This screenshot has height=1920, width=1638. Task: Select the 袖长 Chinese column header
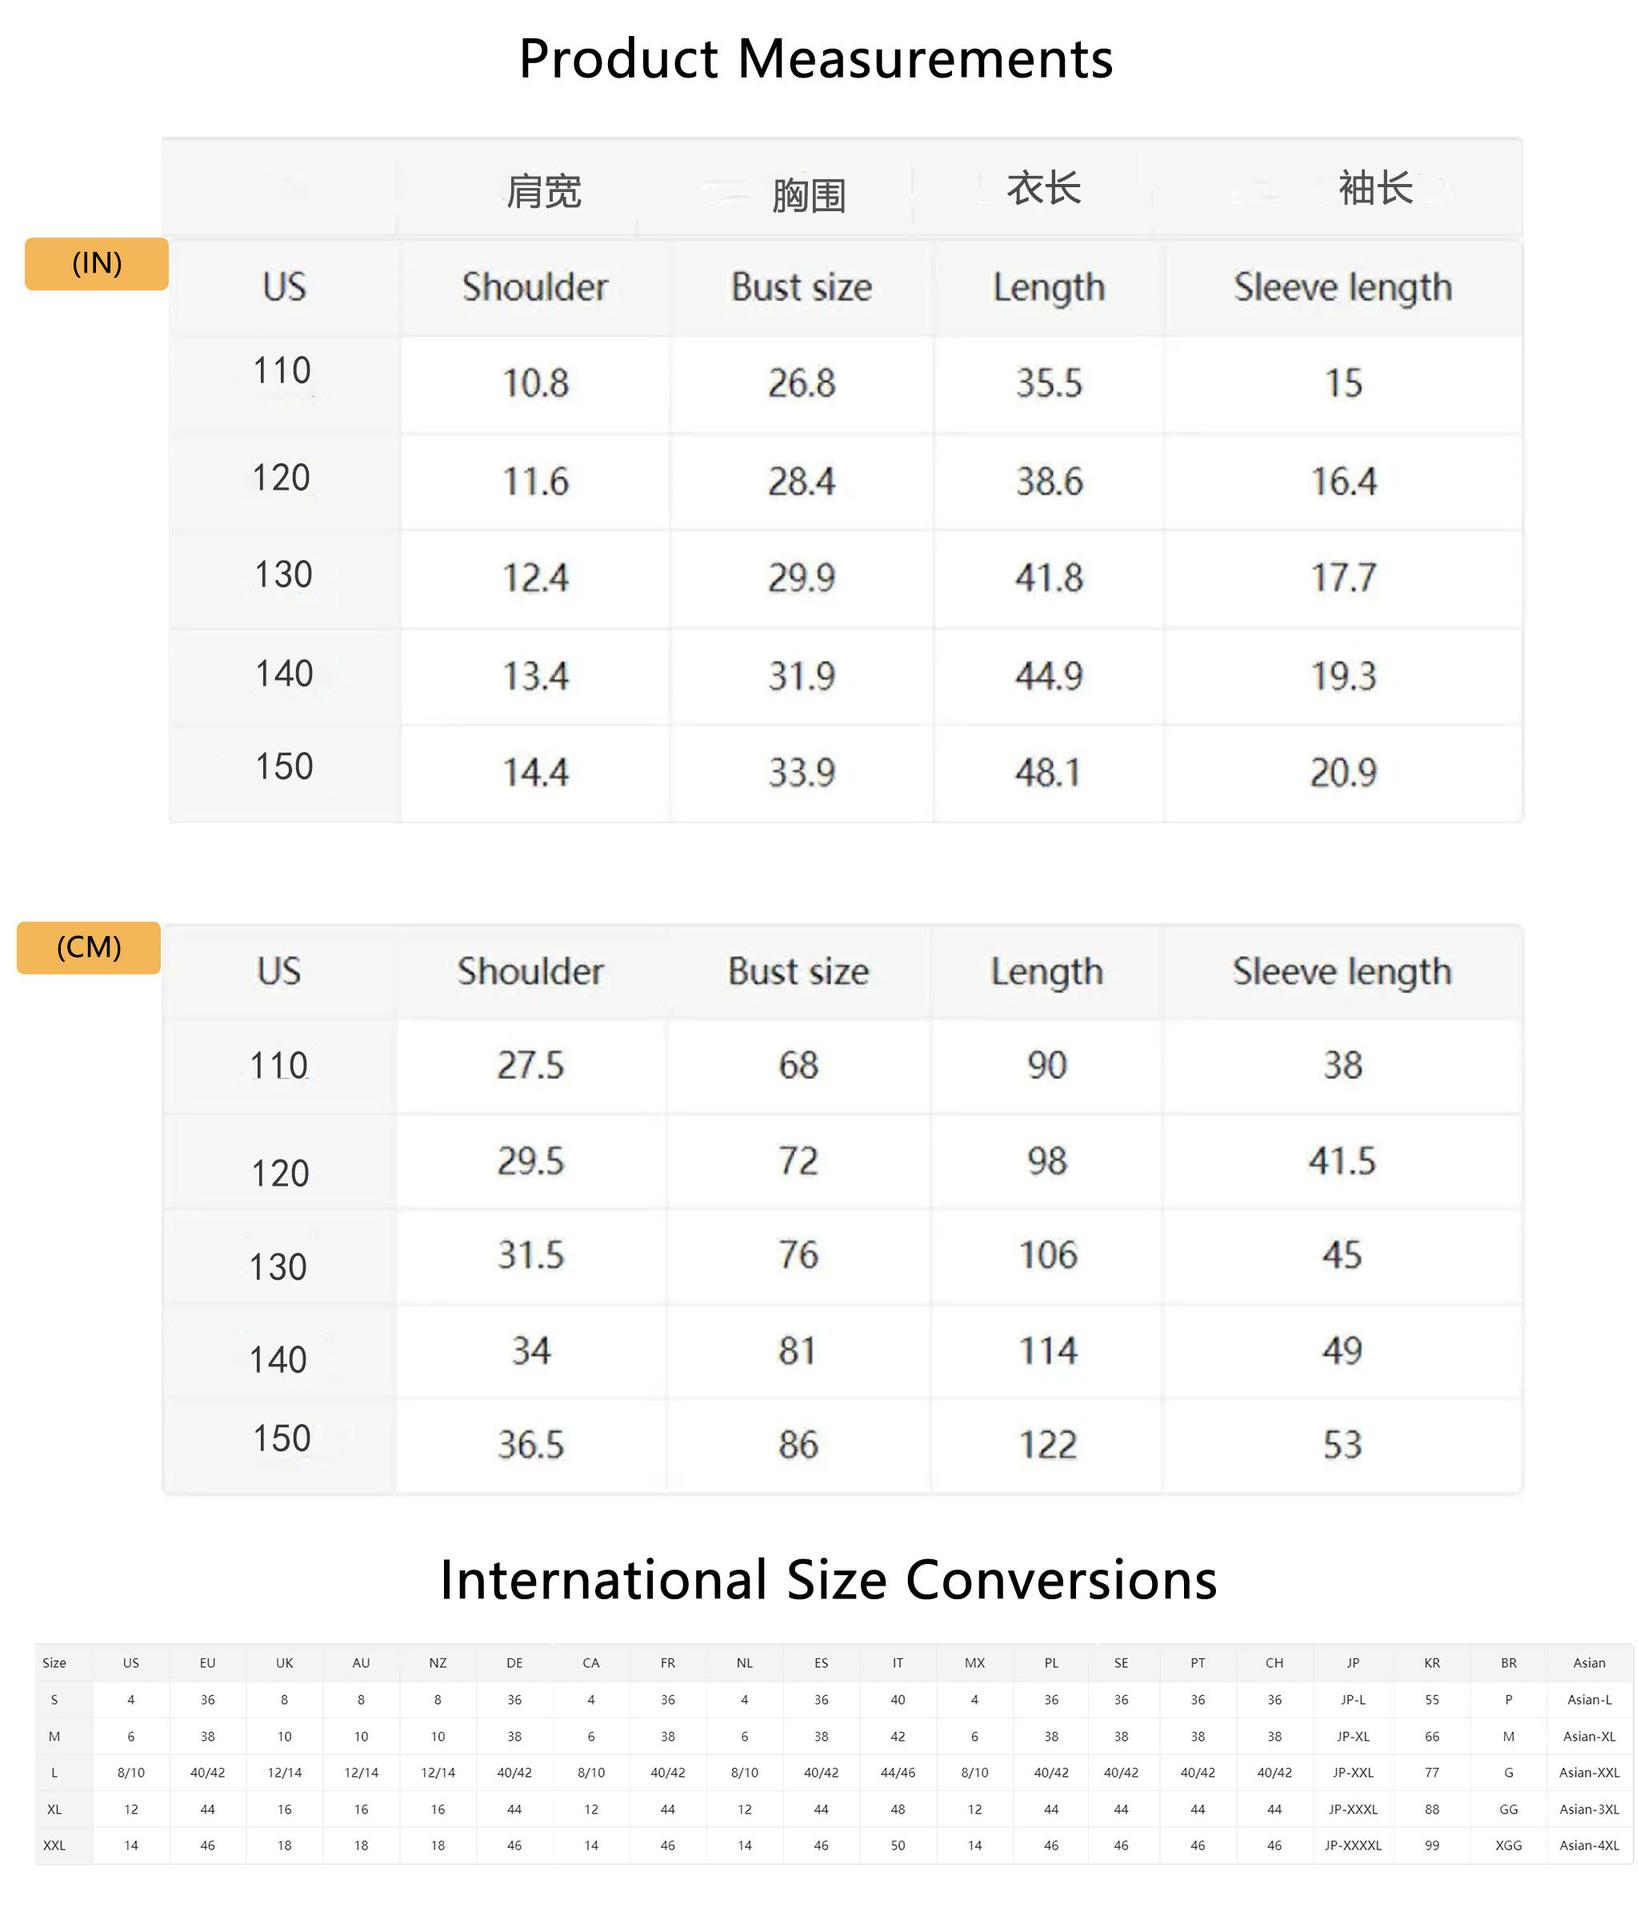1376,187
